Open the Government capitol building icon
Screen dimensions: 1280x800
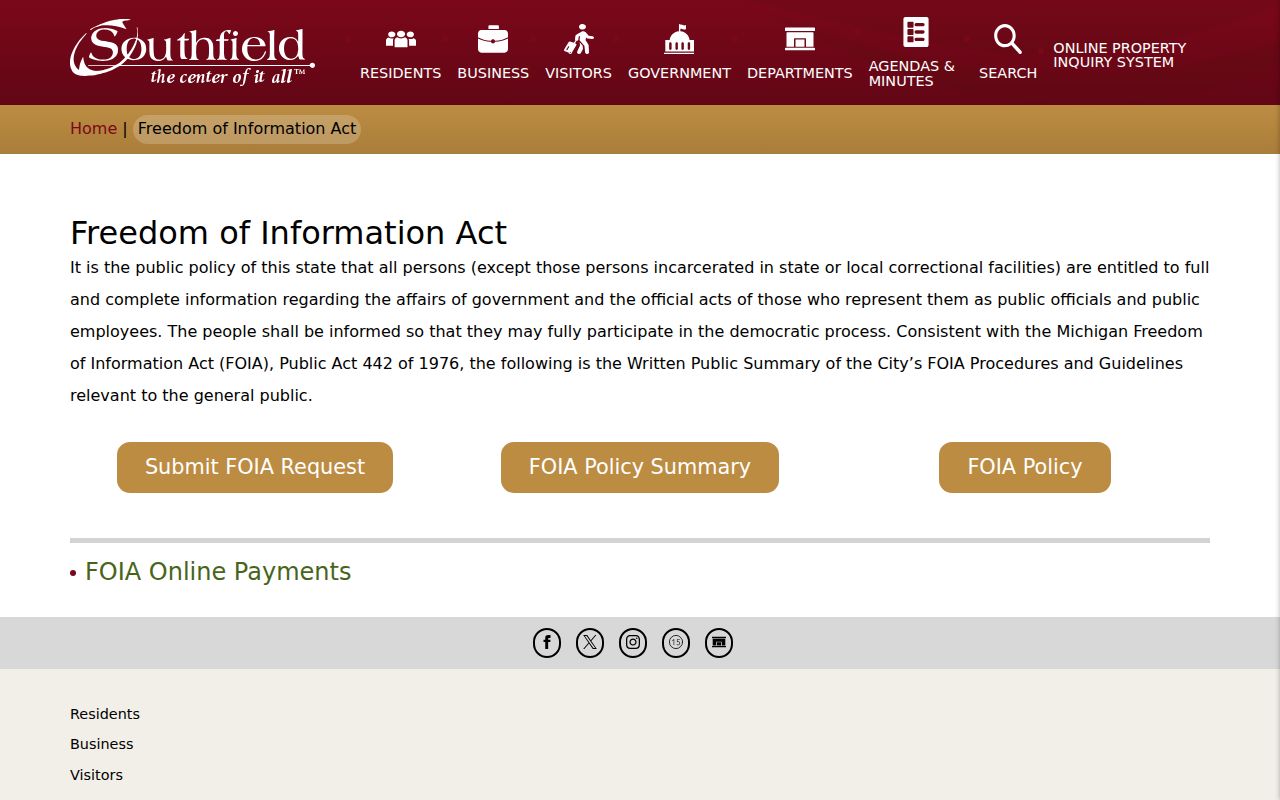coord(679,40)
